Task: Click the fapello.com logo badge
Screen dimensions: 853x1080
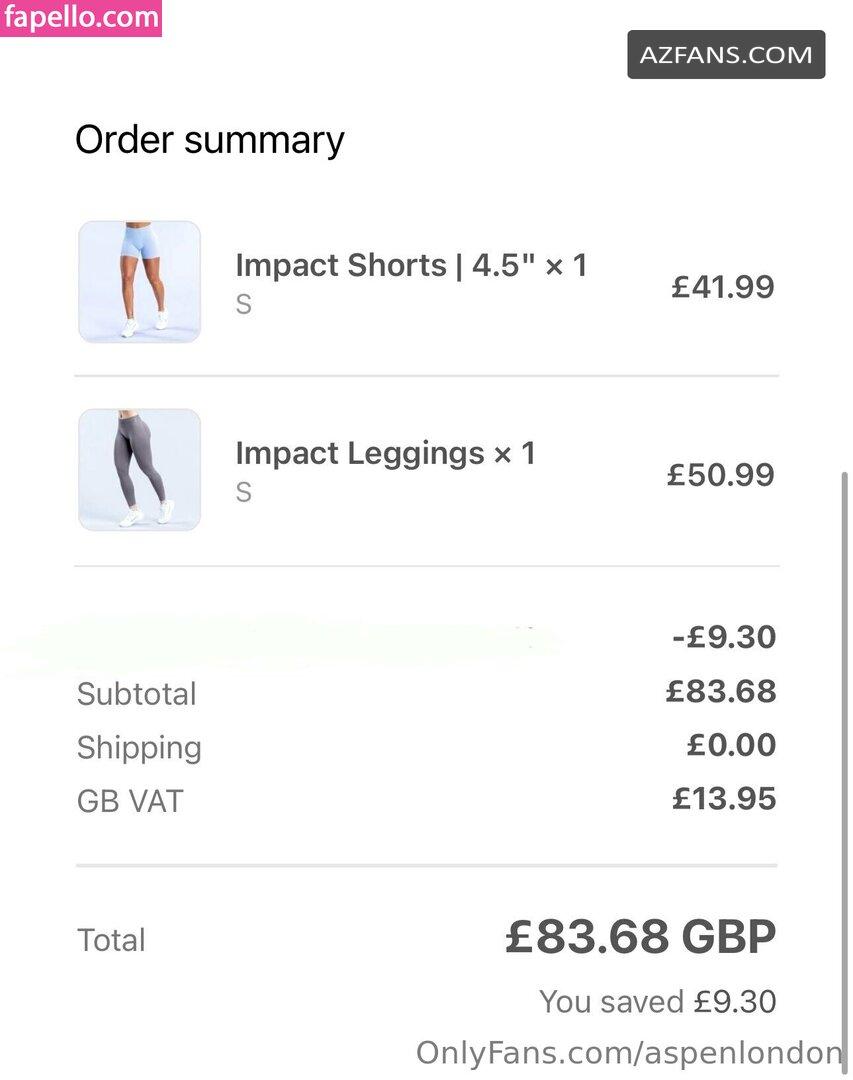Action: coord(81,18)
